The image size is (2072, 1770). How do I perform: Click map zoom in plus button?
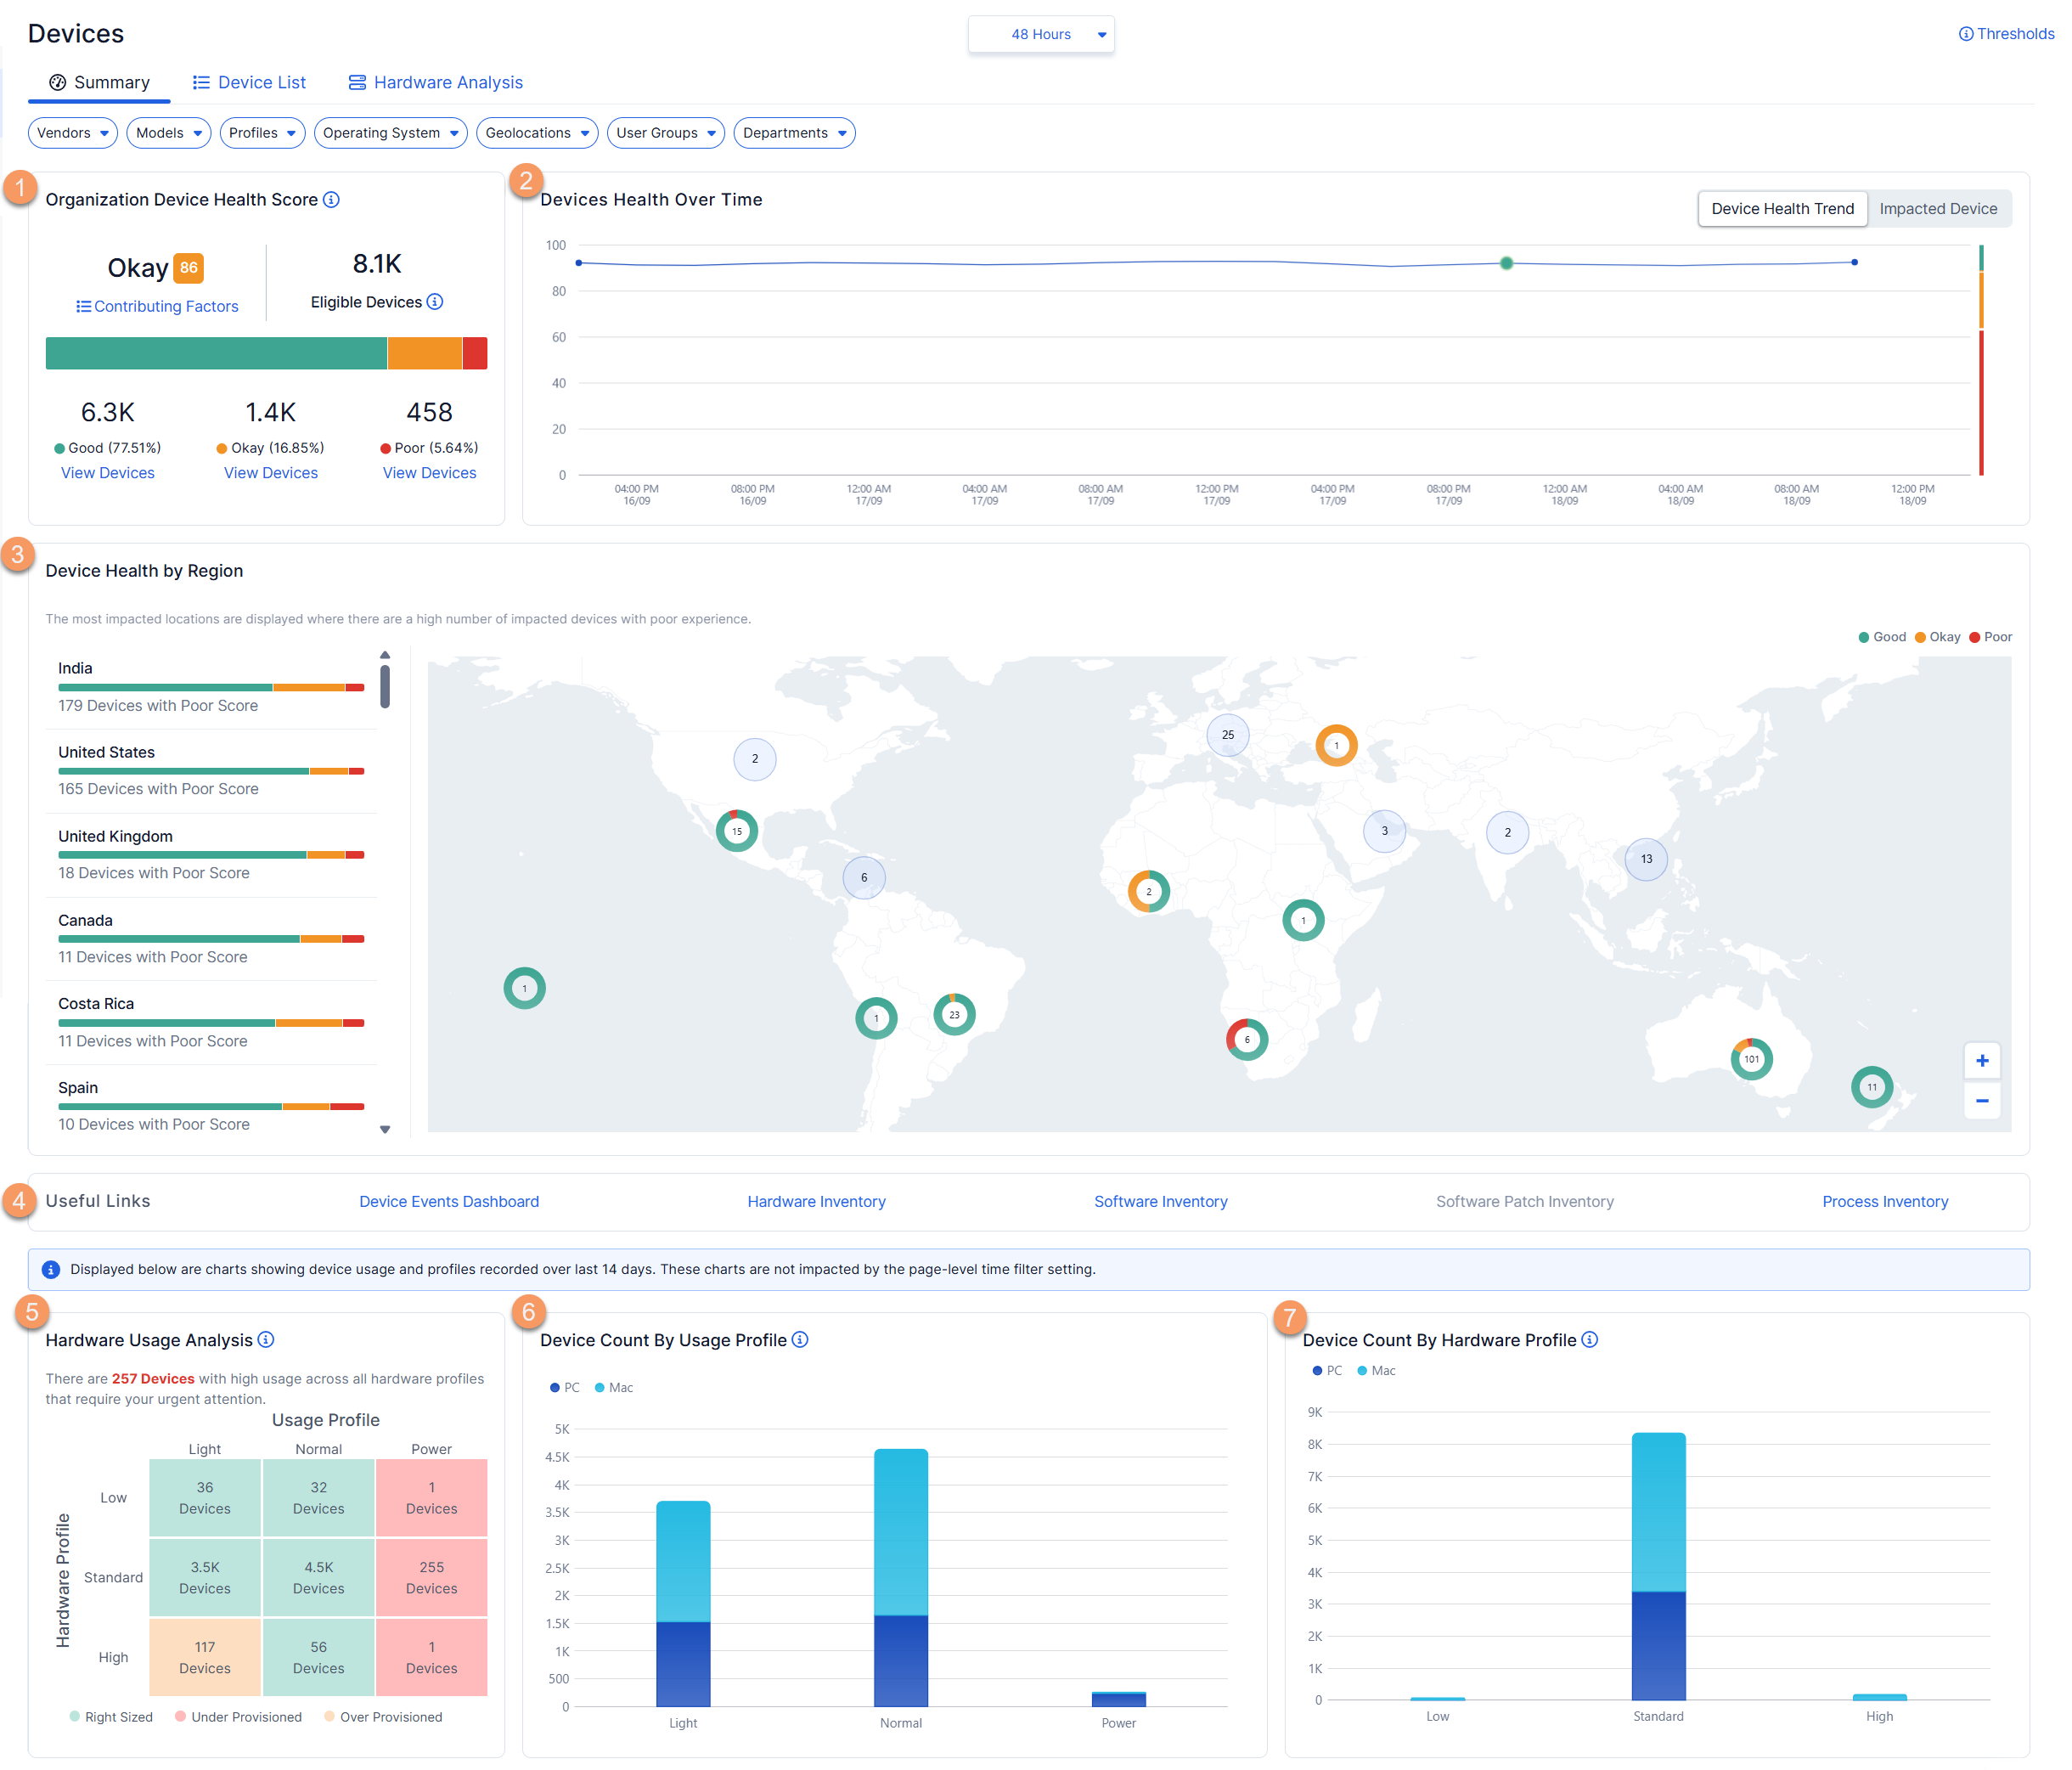(1981, 1061)
